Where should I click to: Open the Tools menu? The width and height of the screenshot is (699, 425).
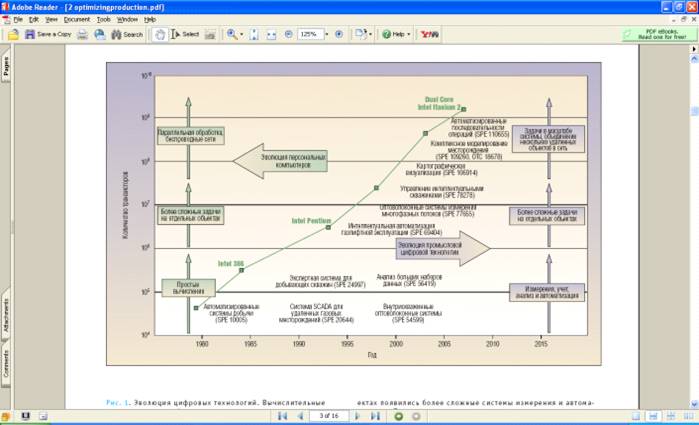tap(103, 19)
